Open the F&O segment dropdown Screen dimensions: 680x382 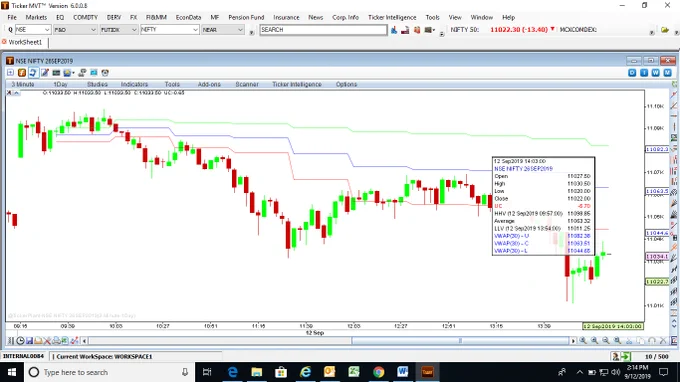pos(75,29)
